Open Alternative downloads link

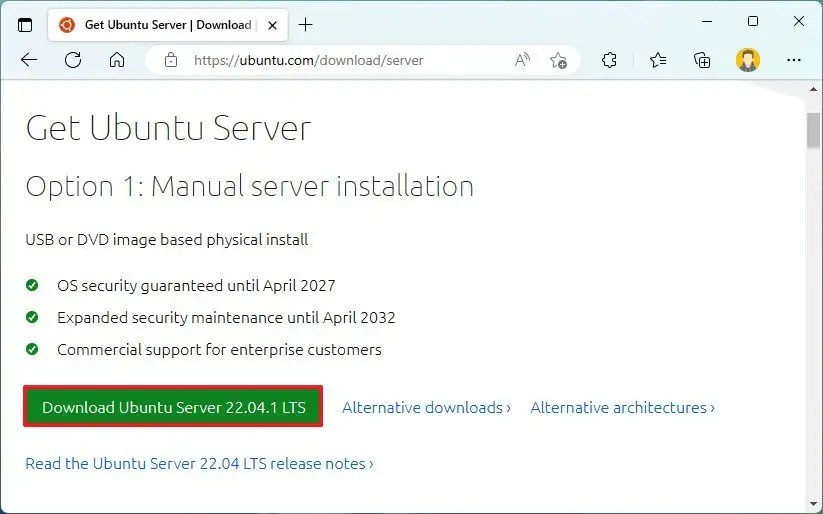(426, 407)
